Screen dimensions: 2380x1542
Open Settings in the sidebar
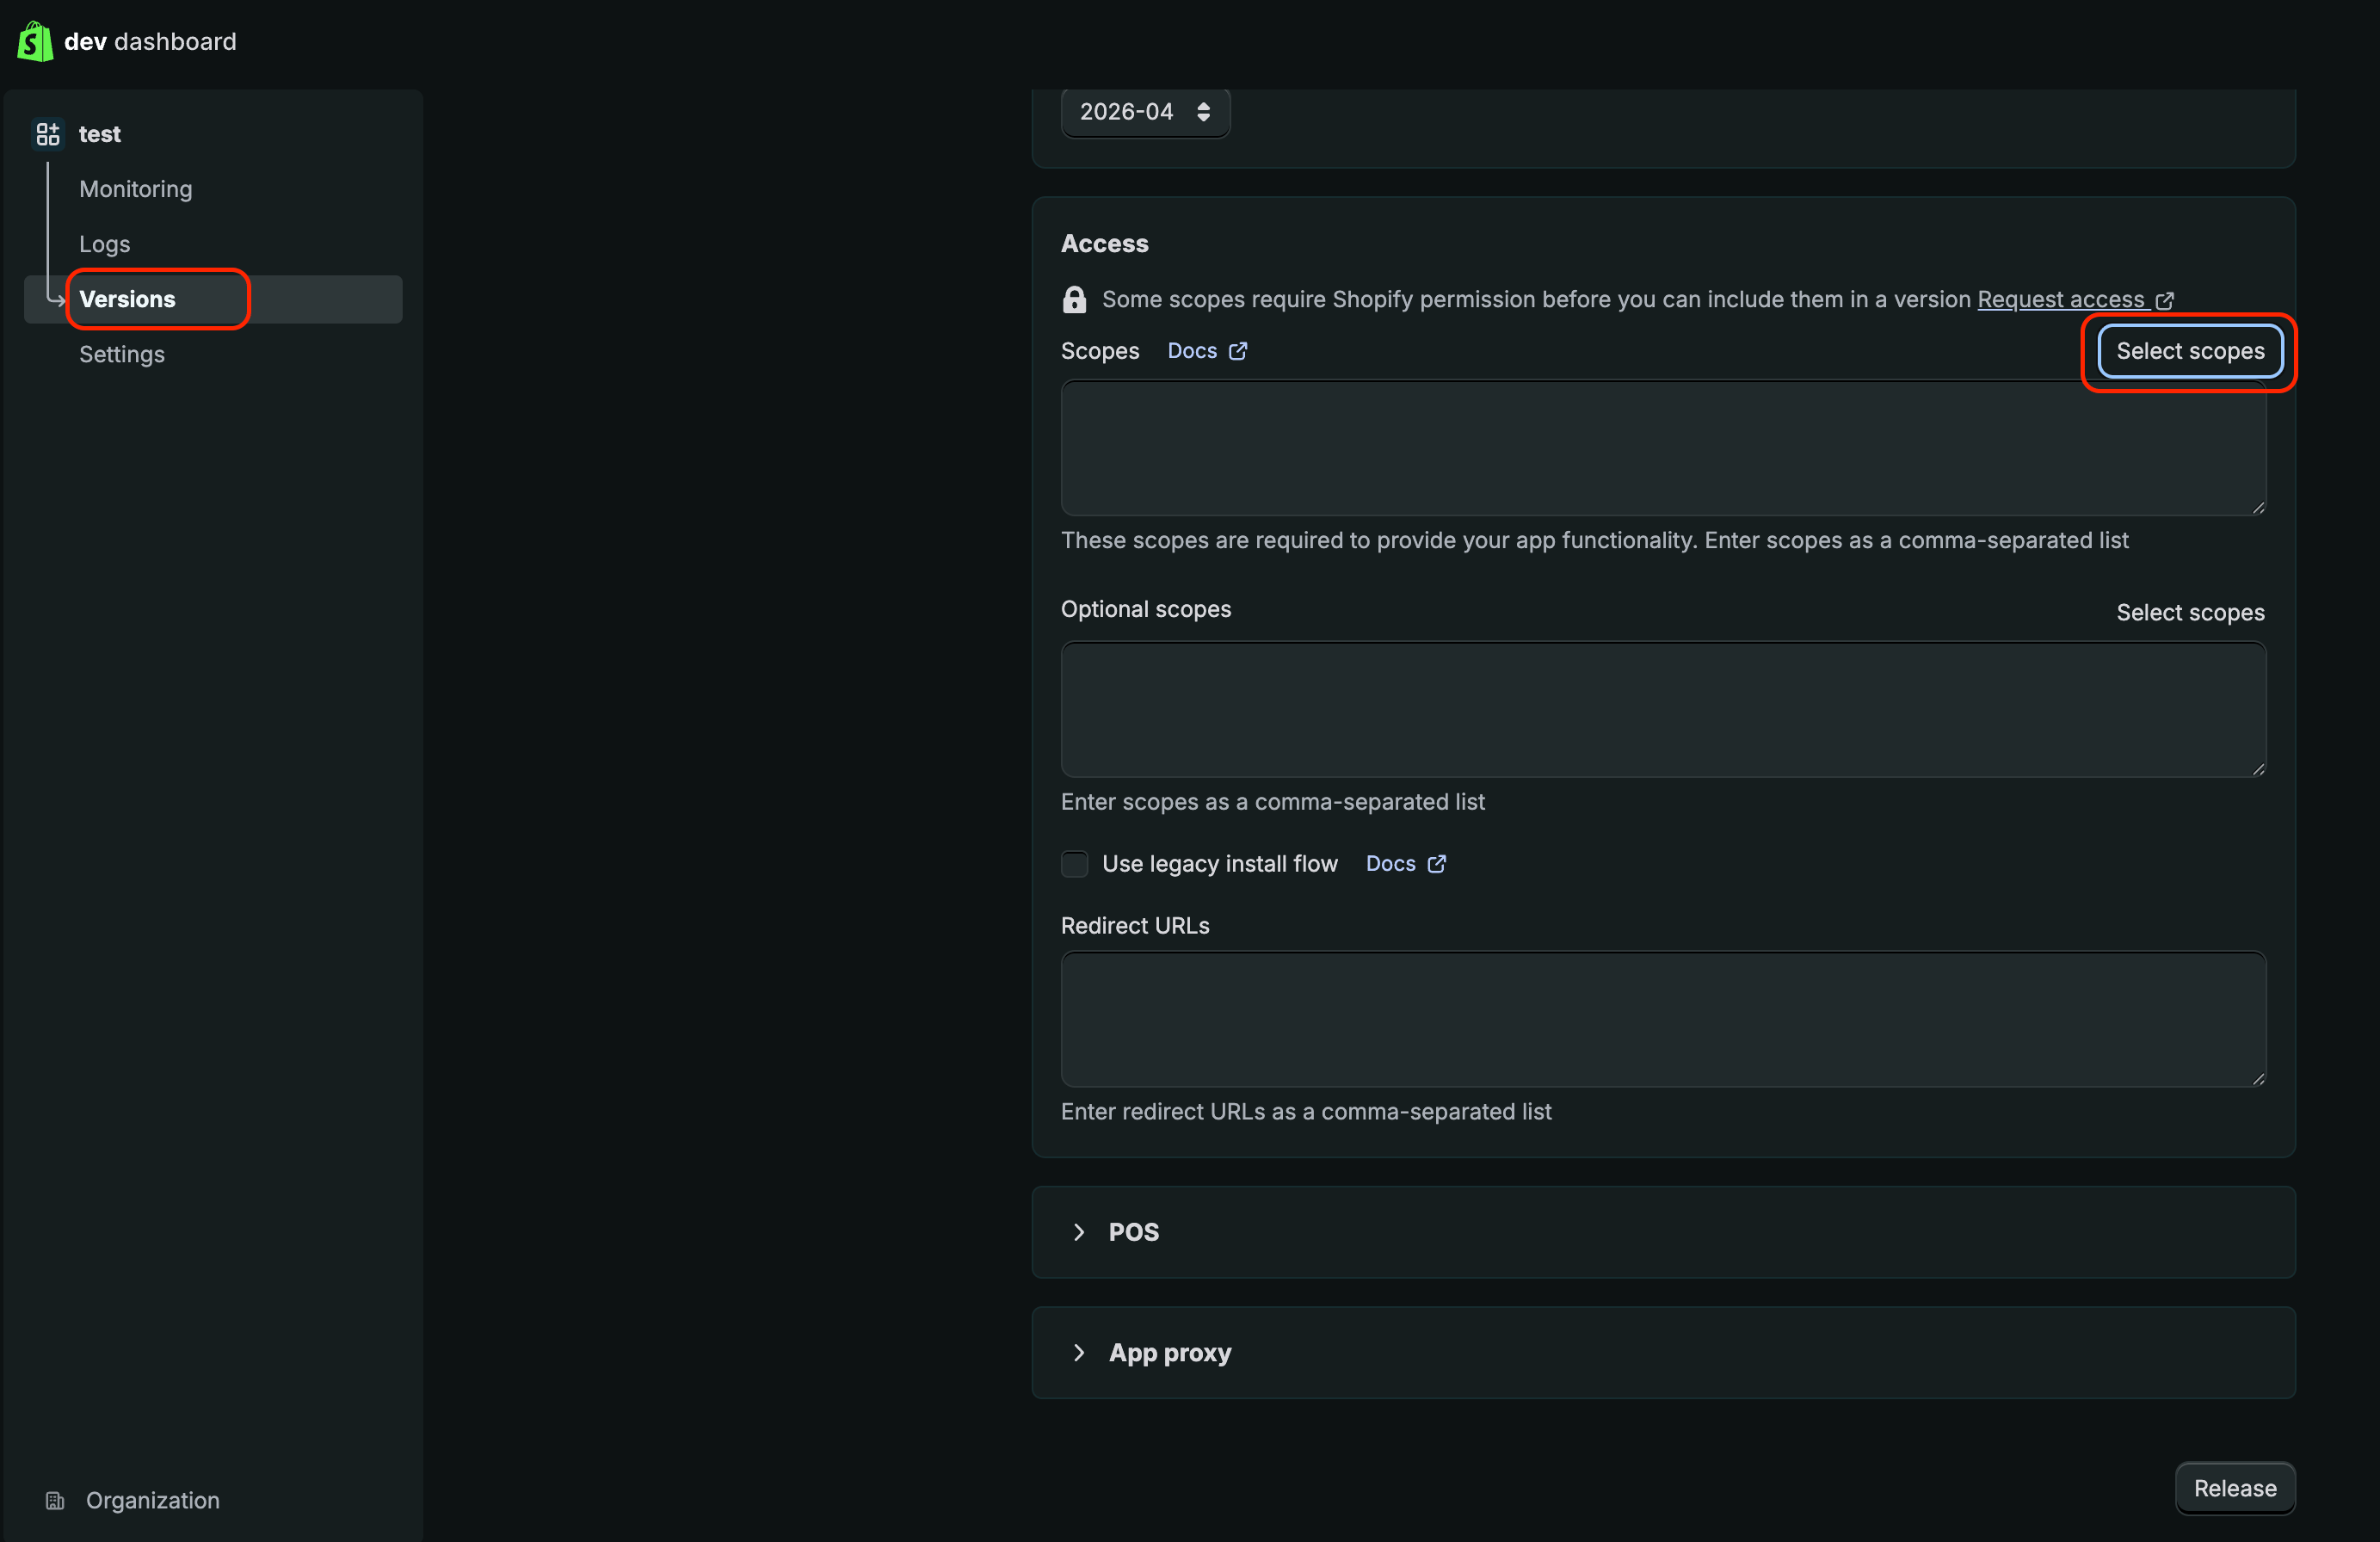coord(122,354)
